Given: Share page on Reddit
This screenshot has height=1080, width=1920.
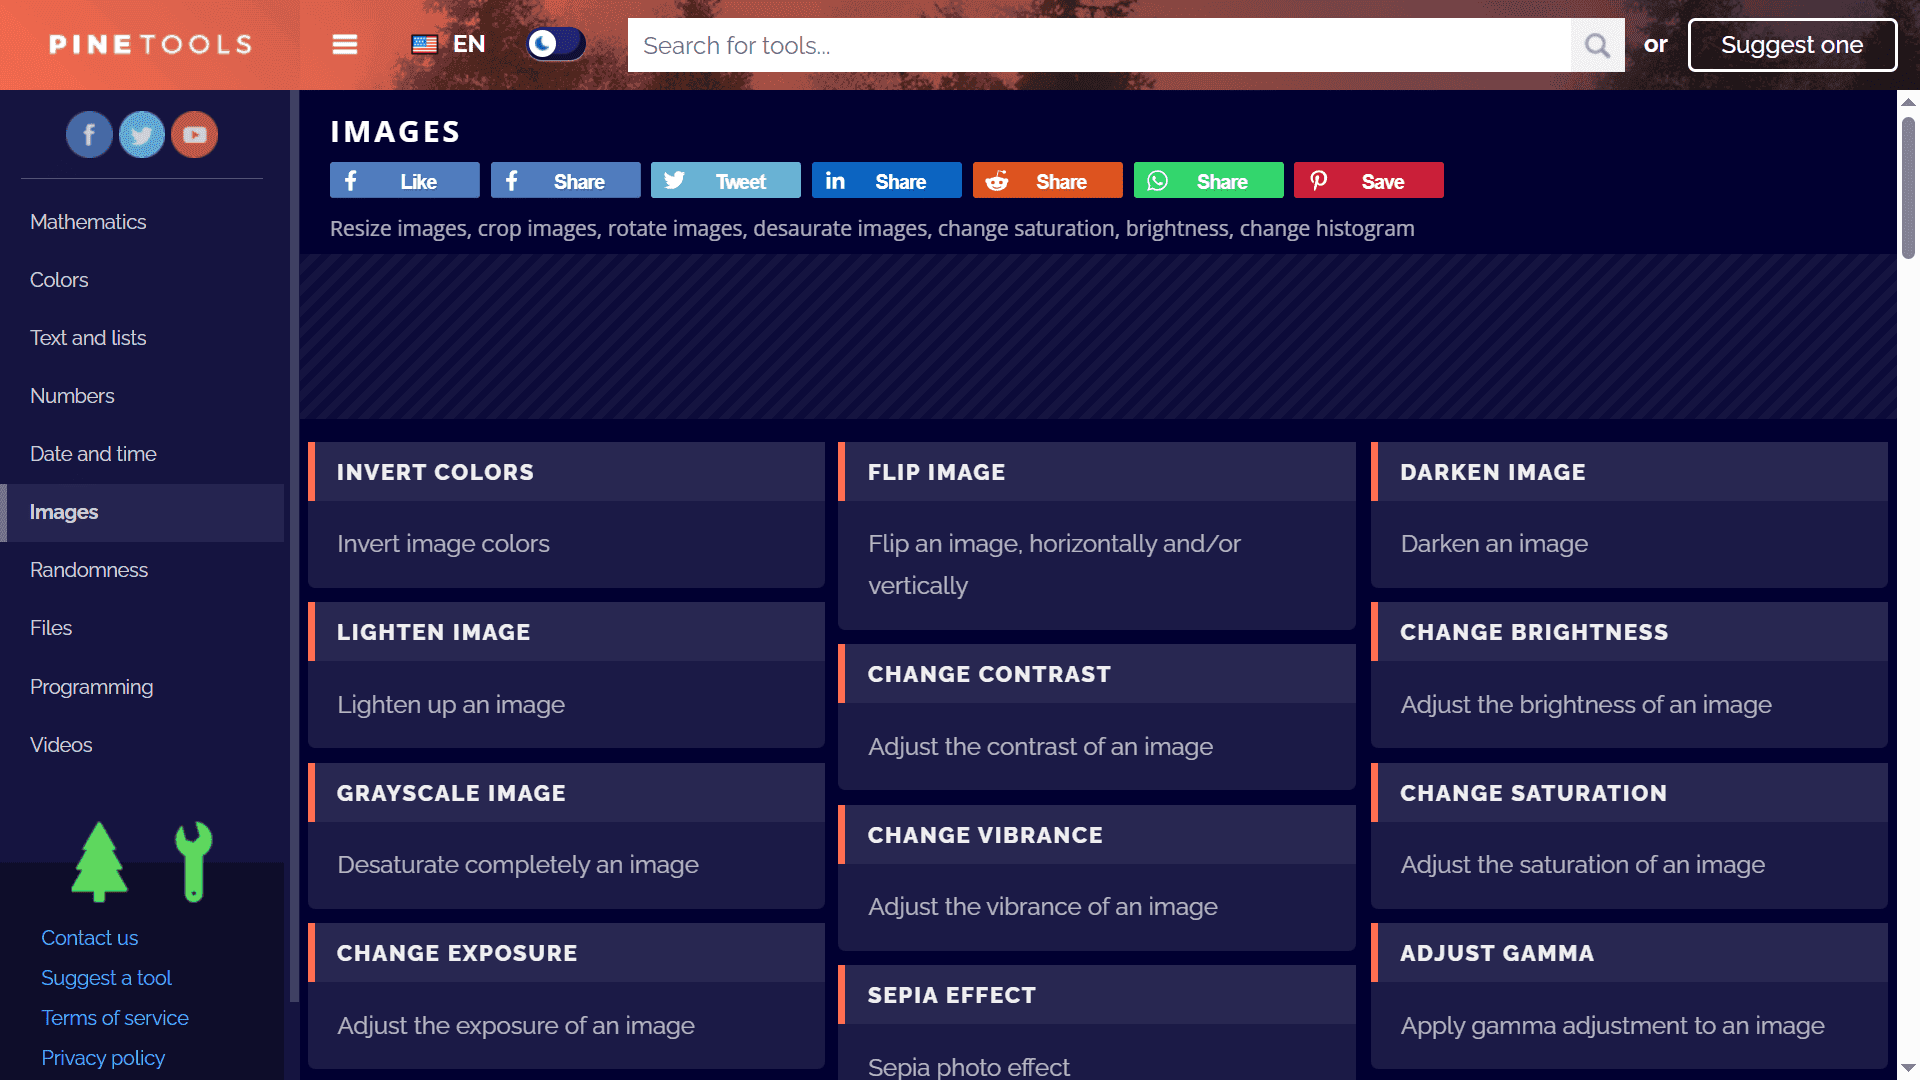Looking at the screenshot, I should (1047, 181).
